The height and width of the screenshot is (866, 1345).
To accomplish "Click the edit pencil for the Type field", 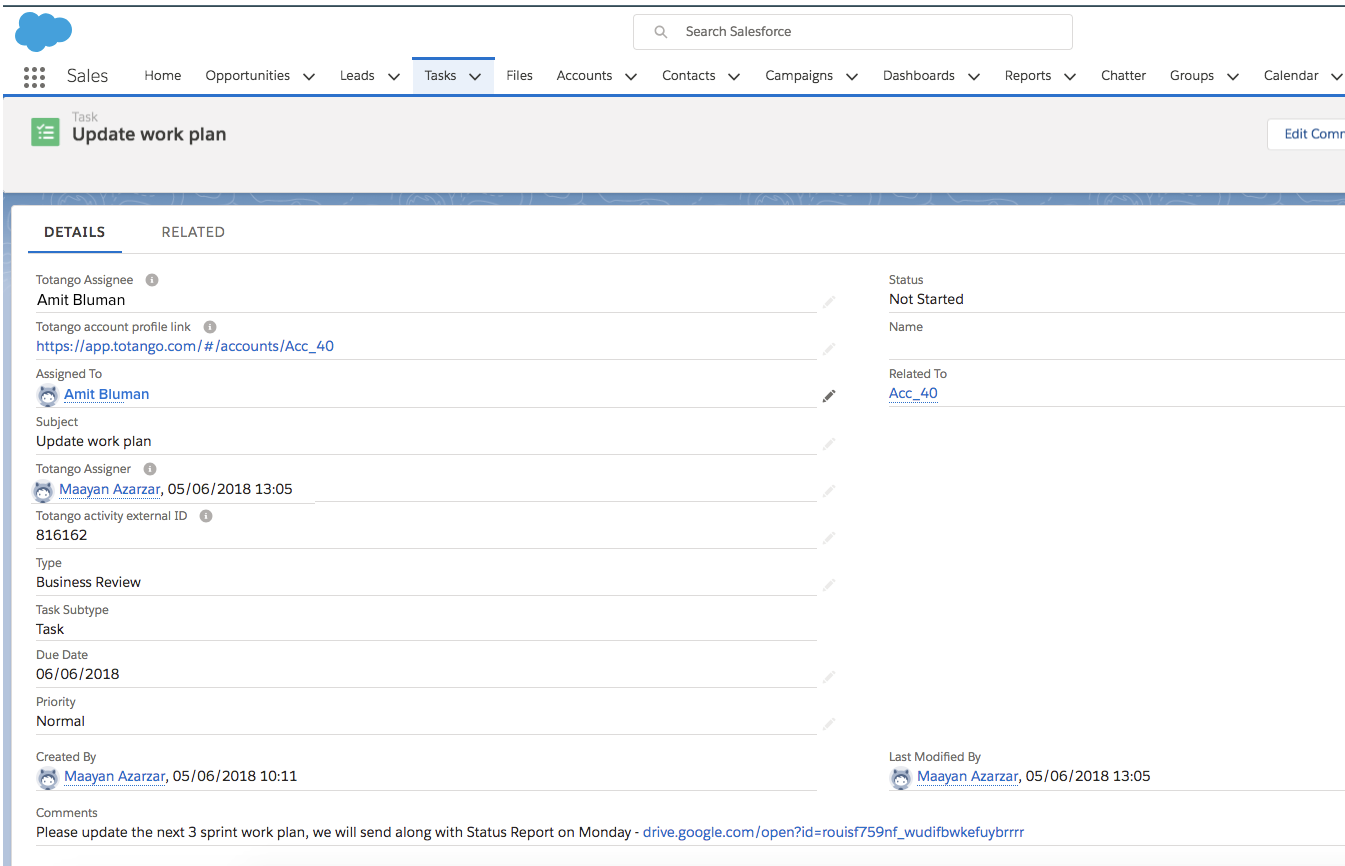I will point(828,584).
